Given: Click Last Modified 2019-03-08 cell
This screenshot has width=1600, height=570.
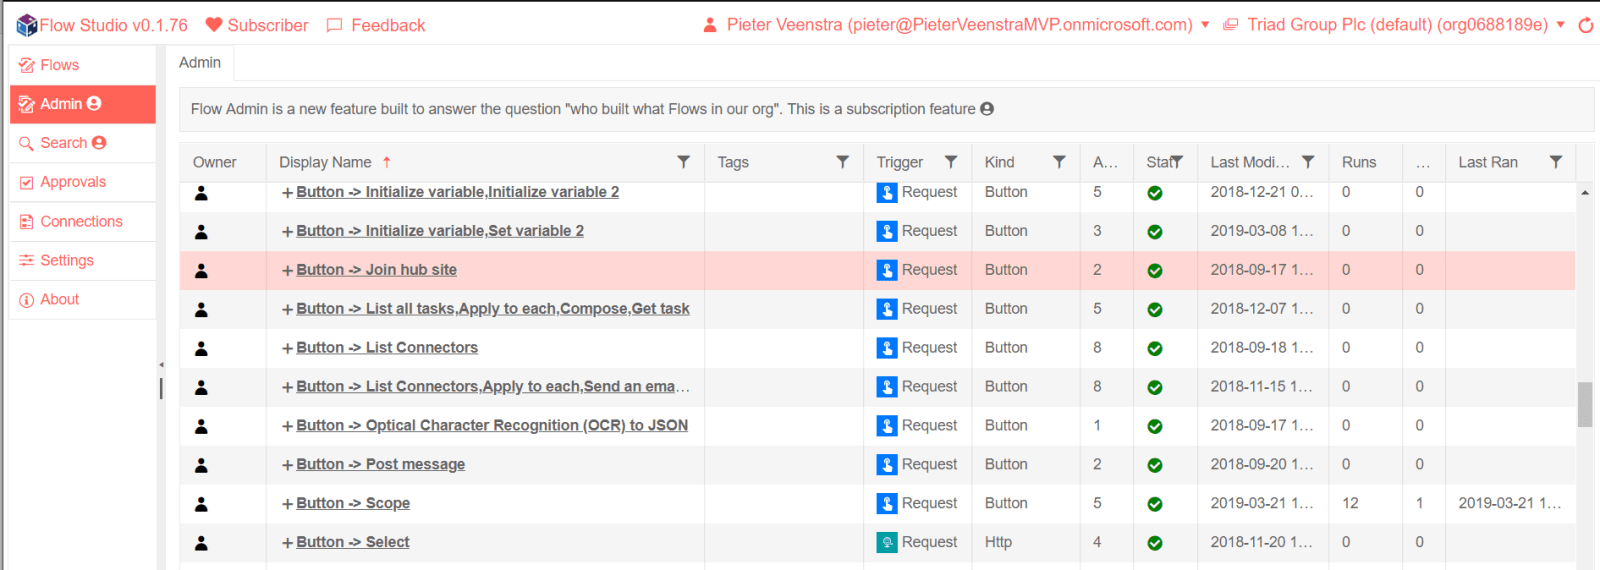Looking at the screenshot, I should [x=1262, y=231].
